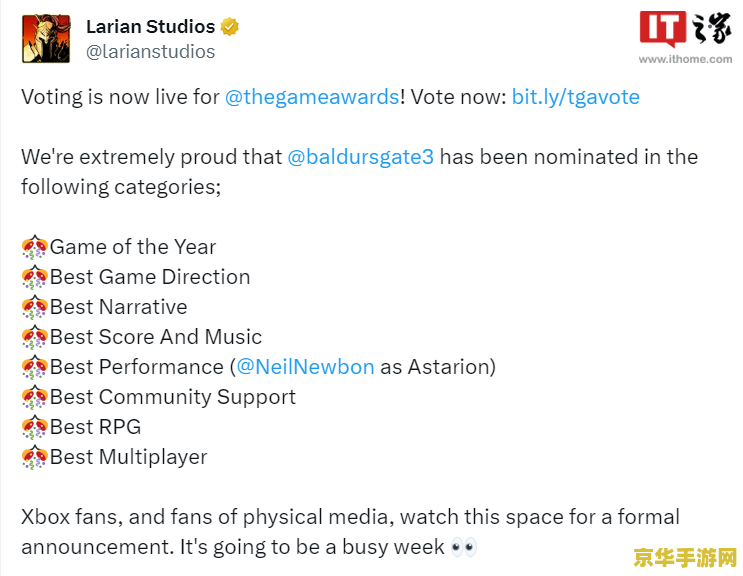Select the emoji before Best Performance
743x576 pixels.
34,367
